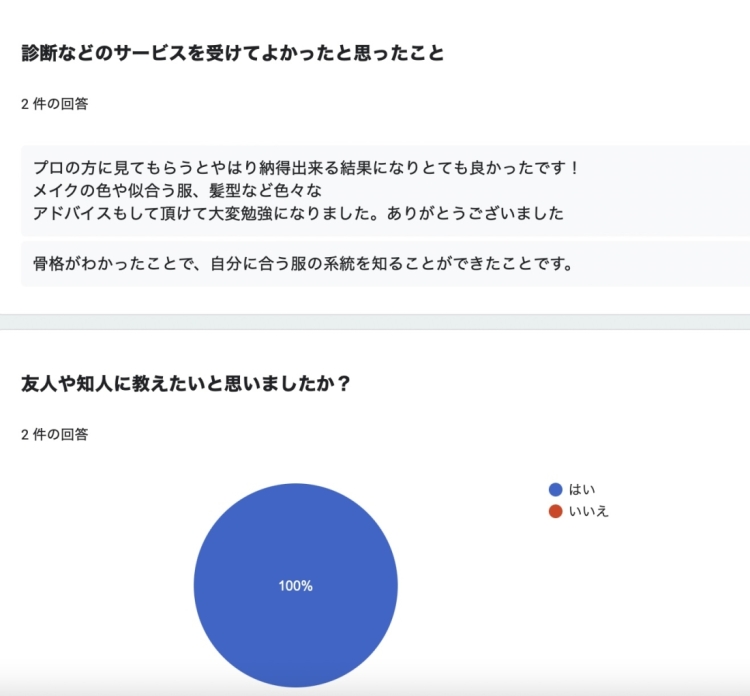
Task: Click the 100% label in pie chart
Action: (x=296, y=586)
